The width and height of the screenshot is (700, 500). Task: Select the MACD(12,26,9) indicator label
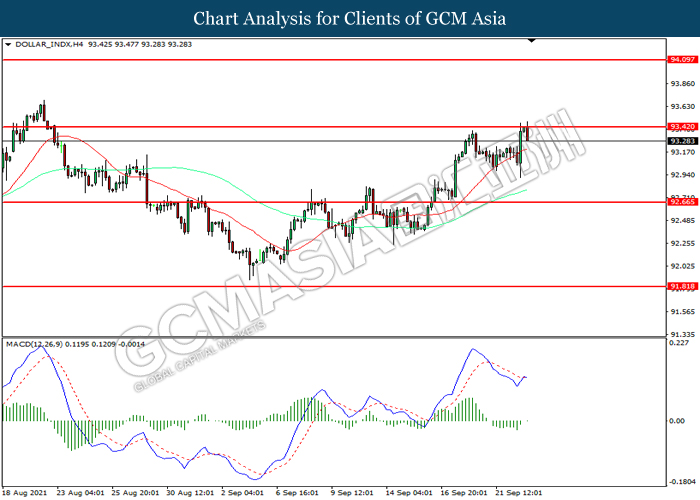click(x=34, y=344)
